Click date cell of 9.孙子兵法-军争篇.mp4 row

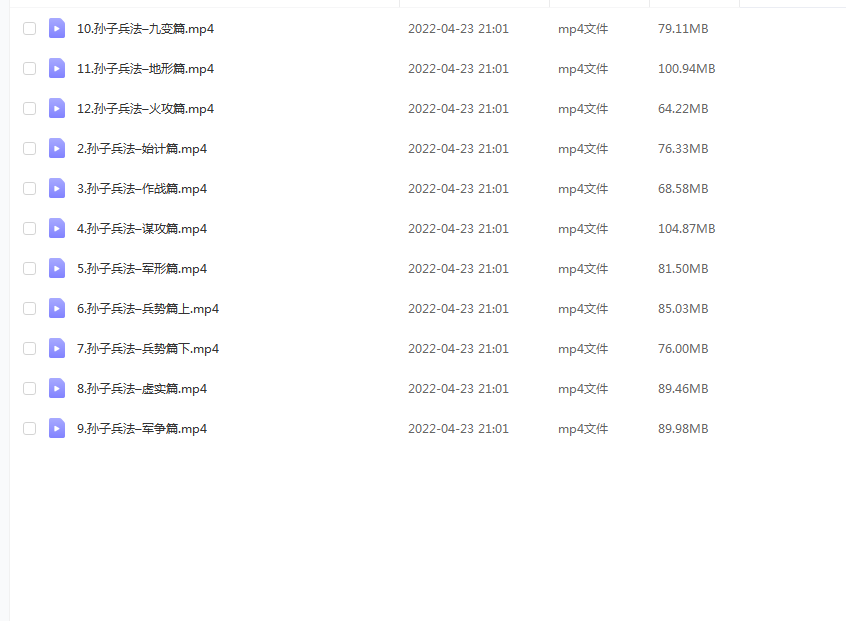pyautogui.click(x=458, y=428)
